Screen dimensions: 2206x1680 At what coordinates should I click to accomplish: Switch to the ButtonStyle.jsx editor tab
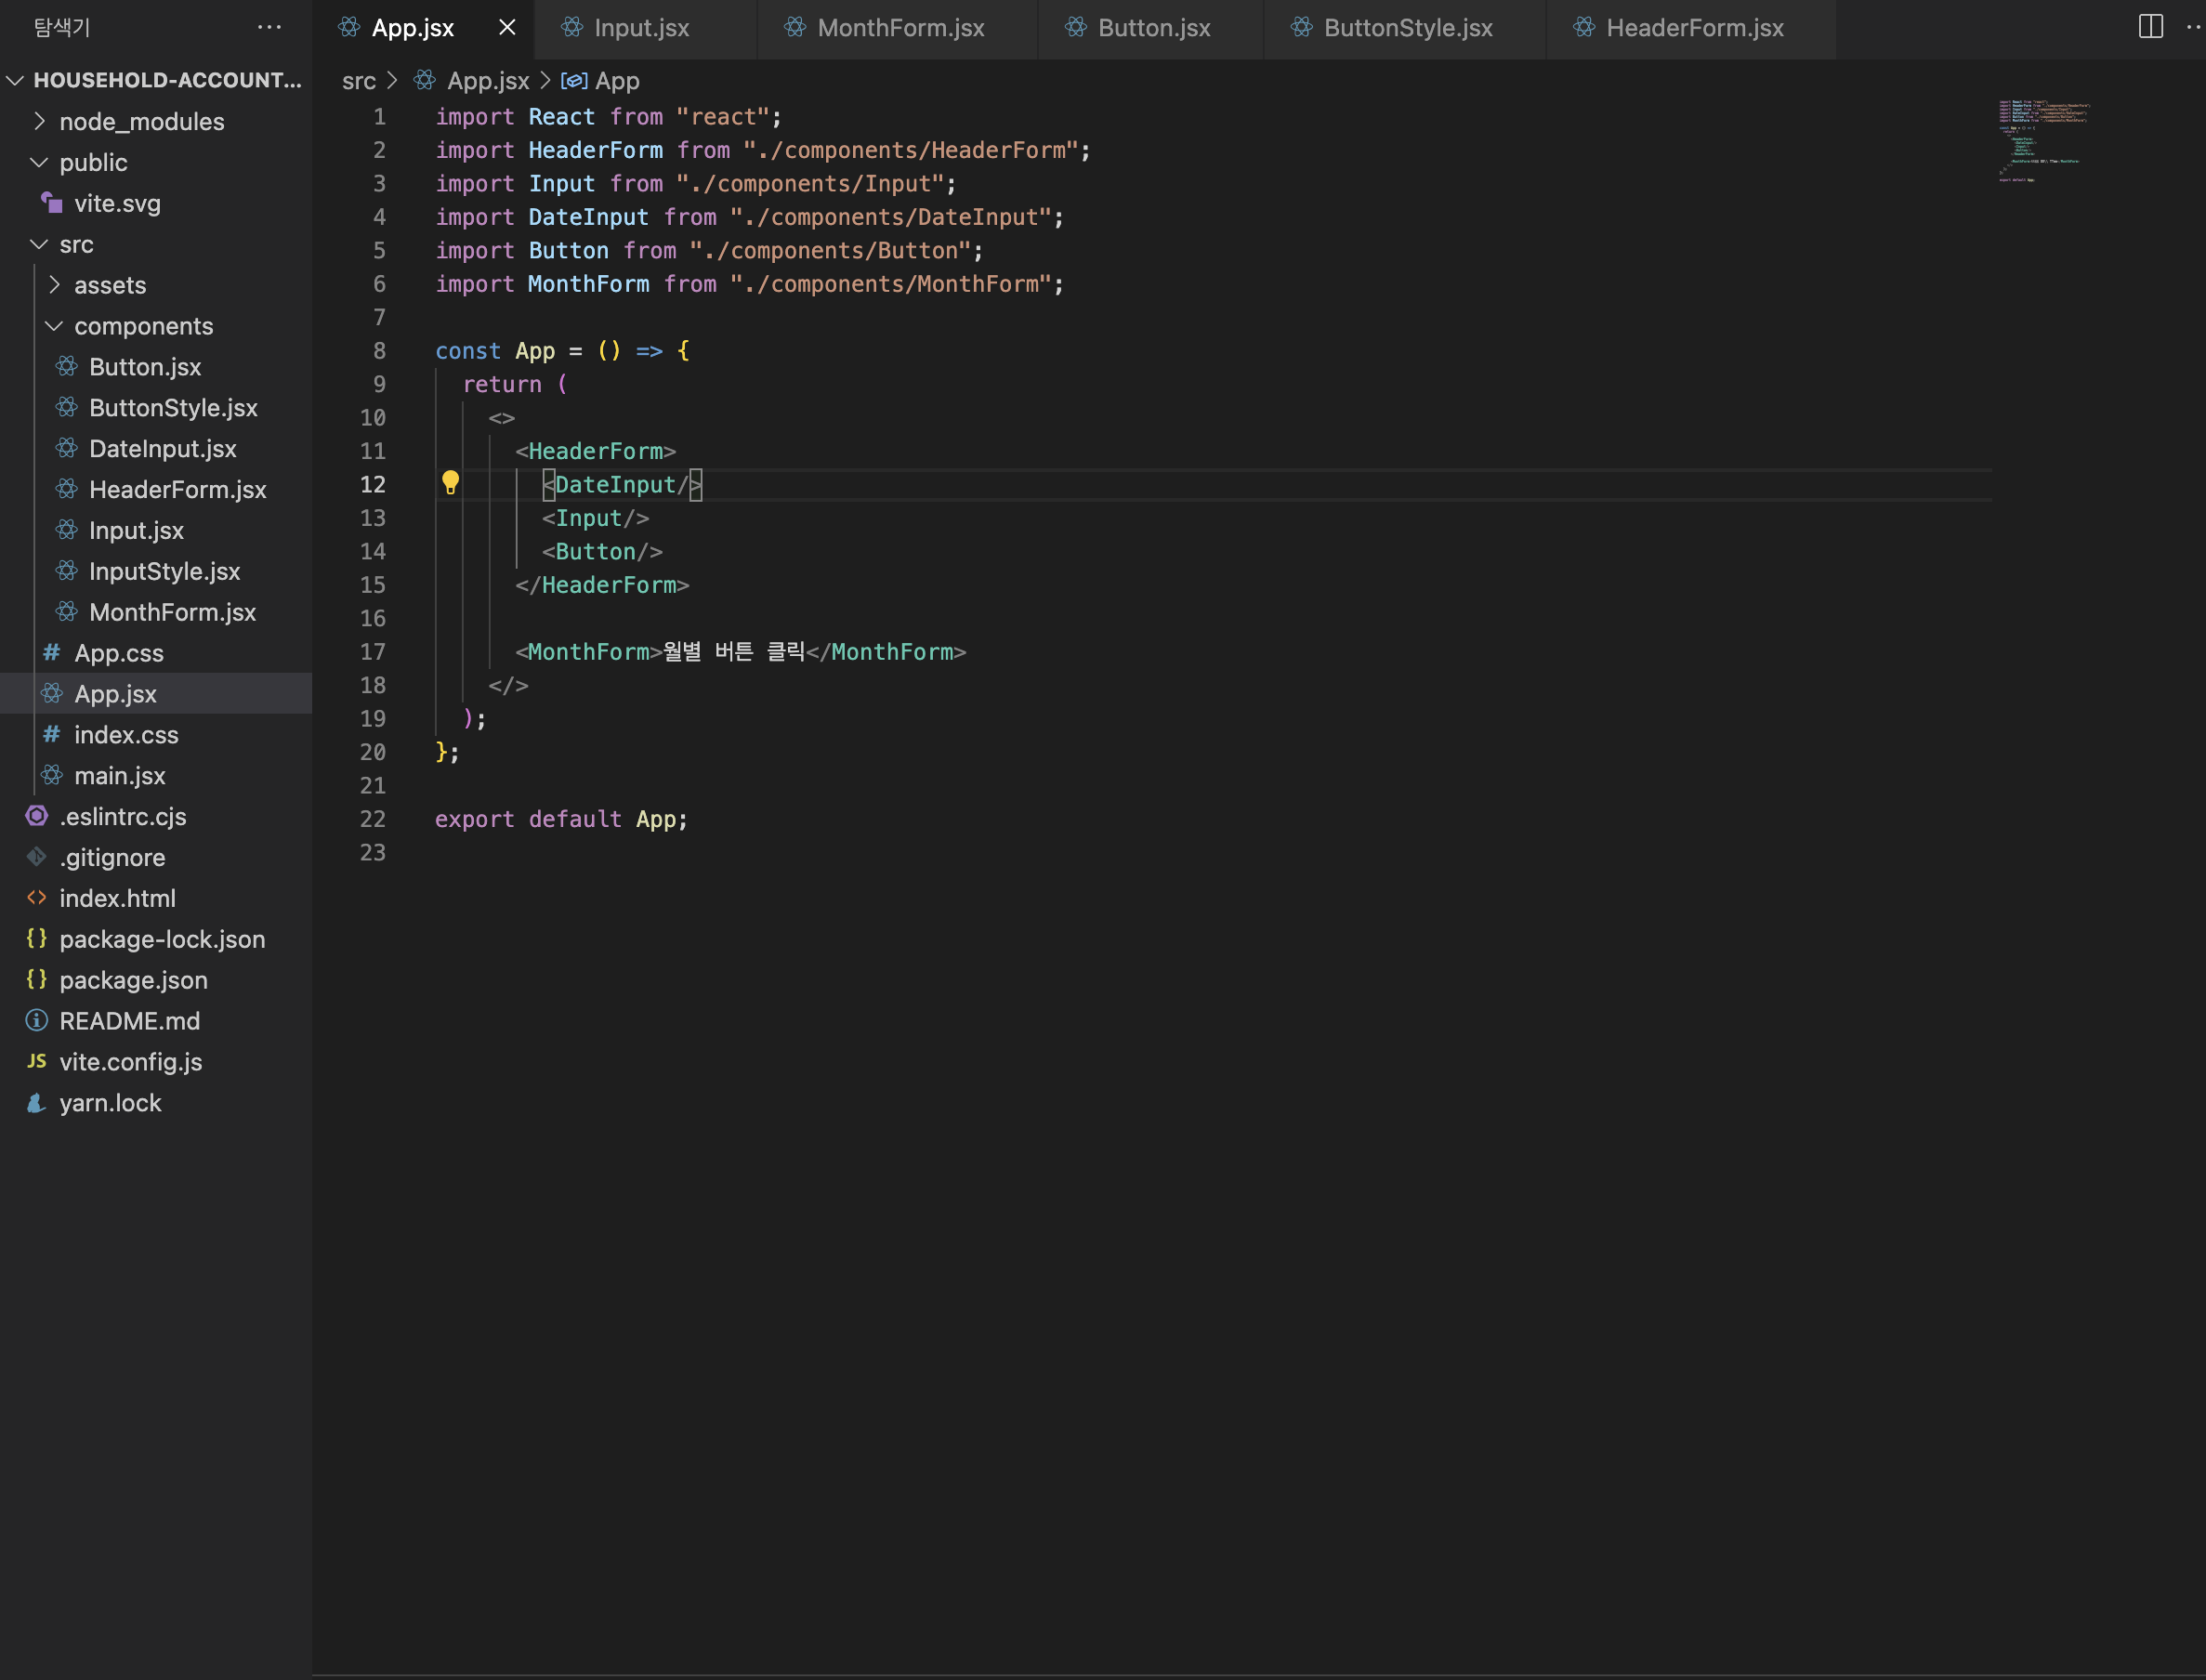pyautogui.click(x=1407, y=28)
